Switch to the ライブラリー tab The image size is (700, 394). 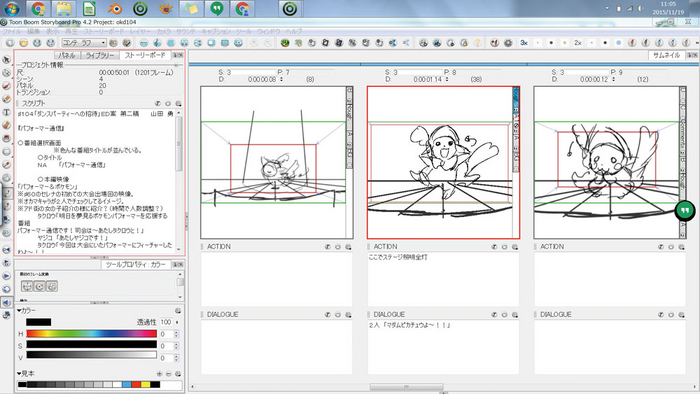coord(100,55)
